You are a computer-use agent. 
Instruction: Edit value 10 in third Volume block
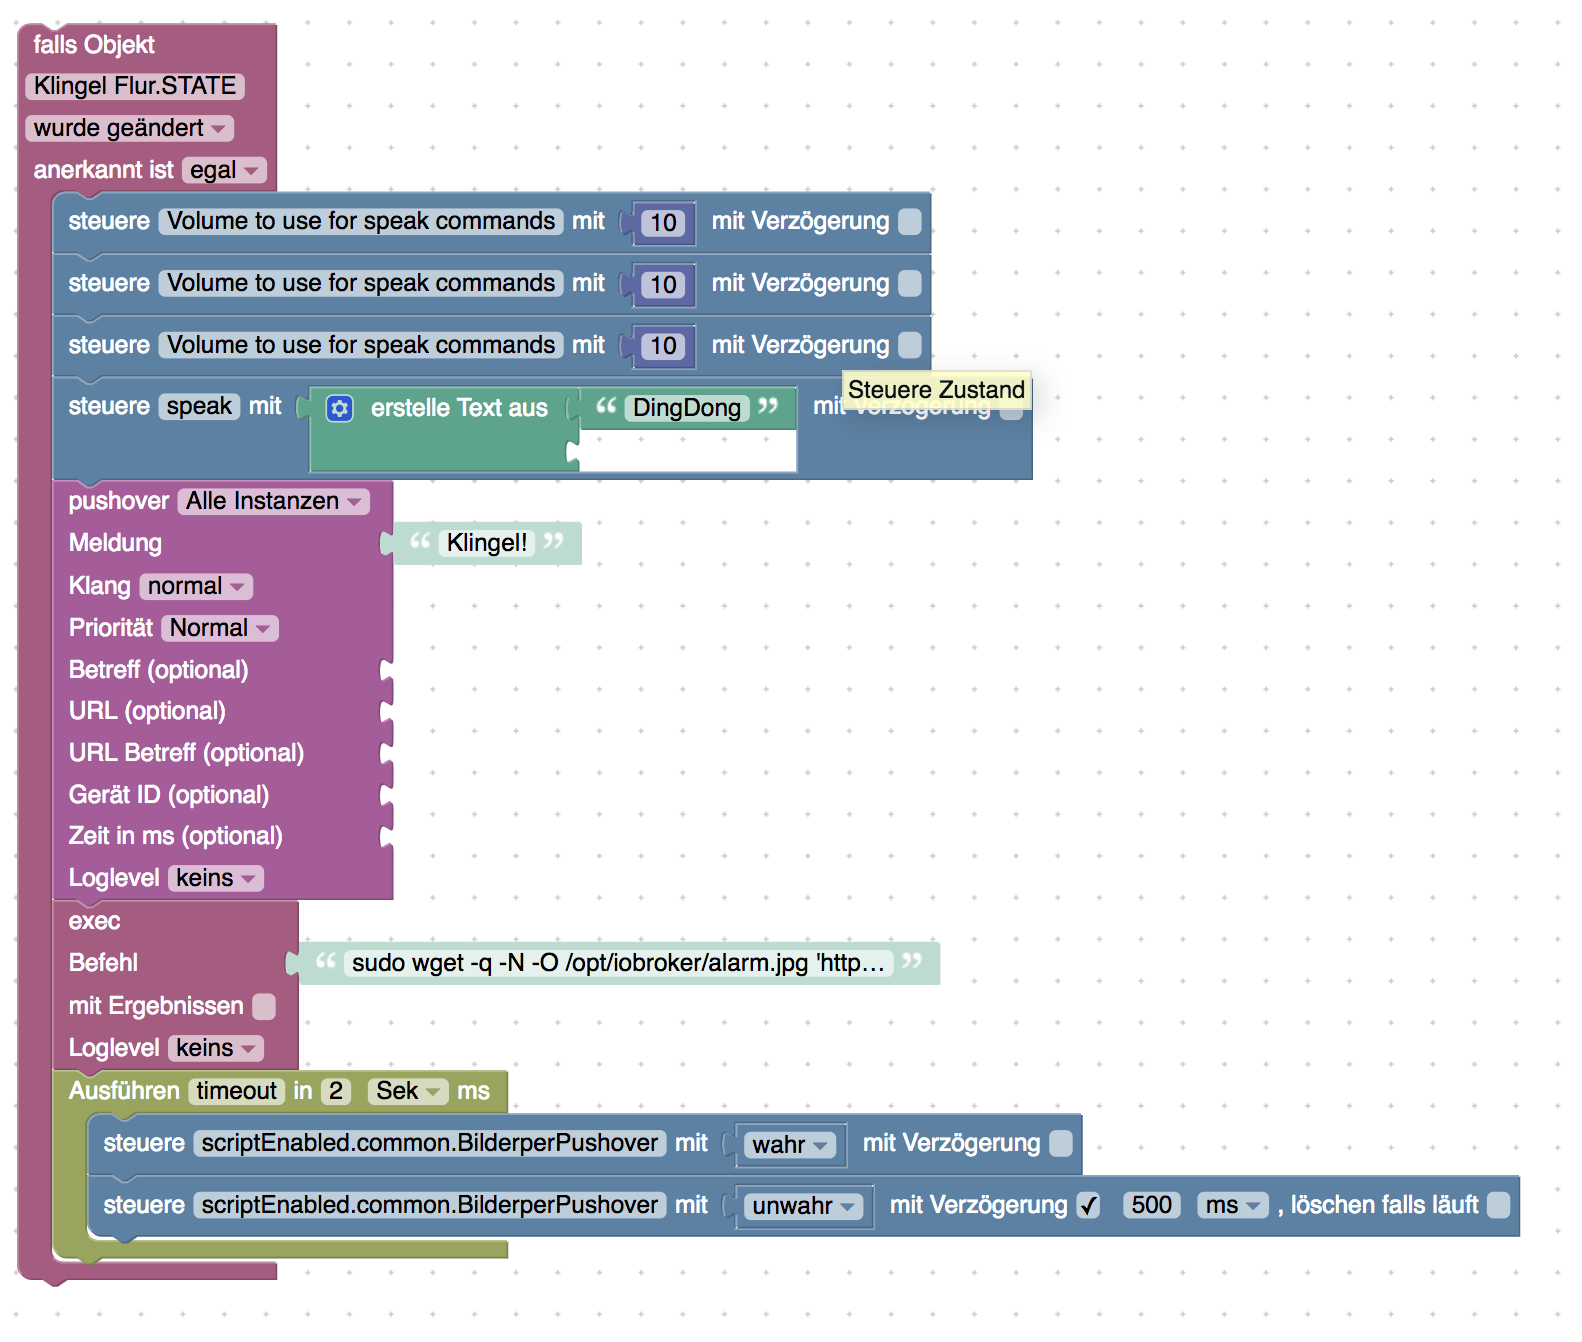(663, 346)
